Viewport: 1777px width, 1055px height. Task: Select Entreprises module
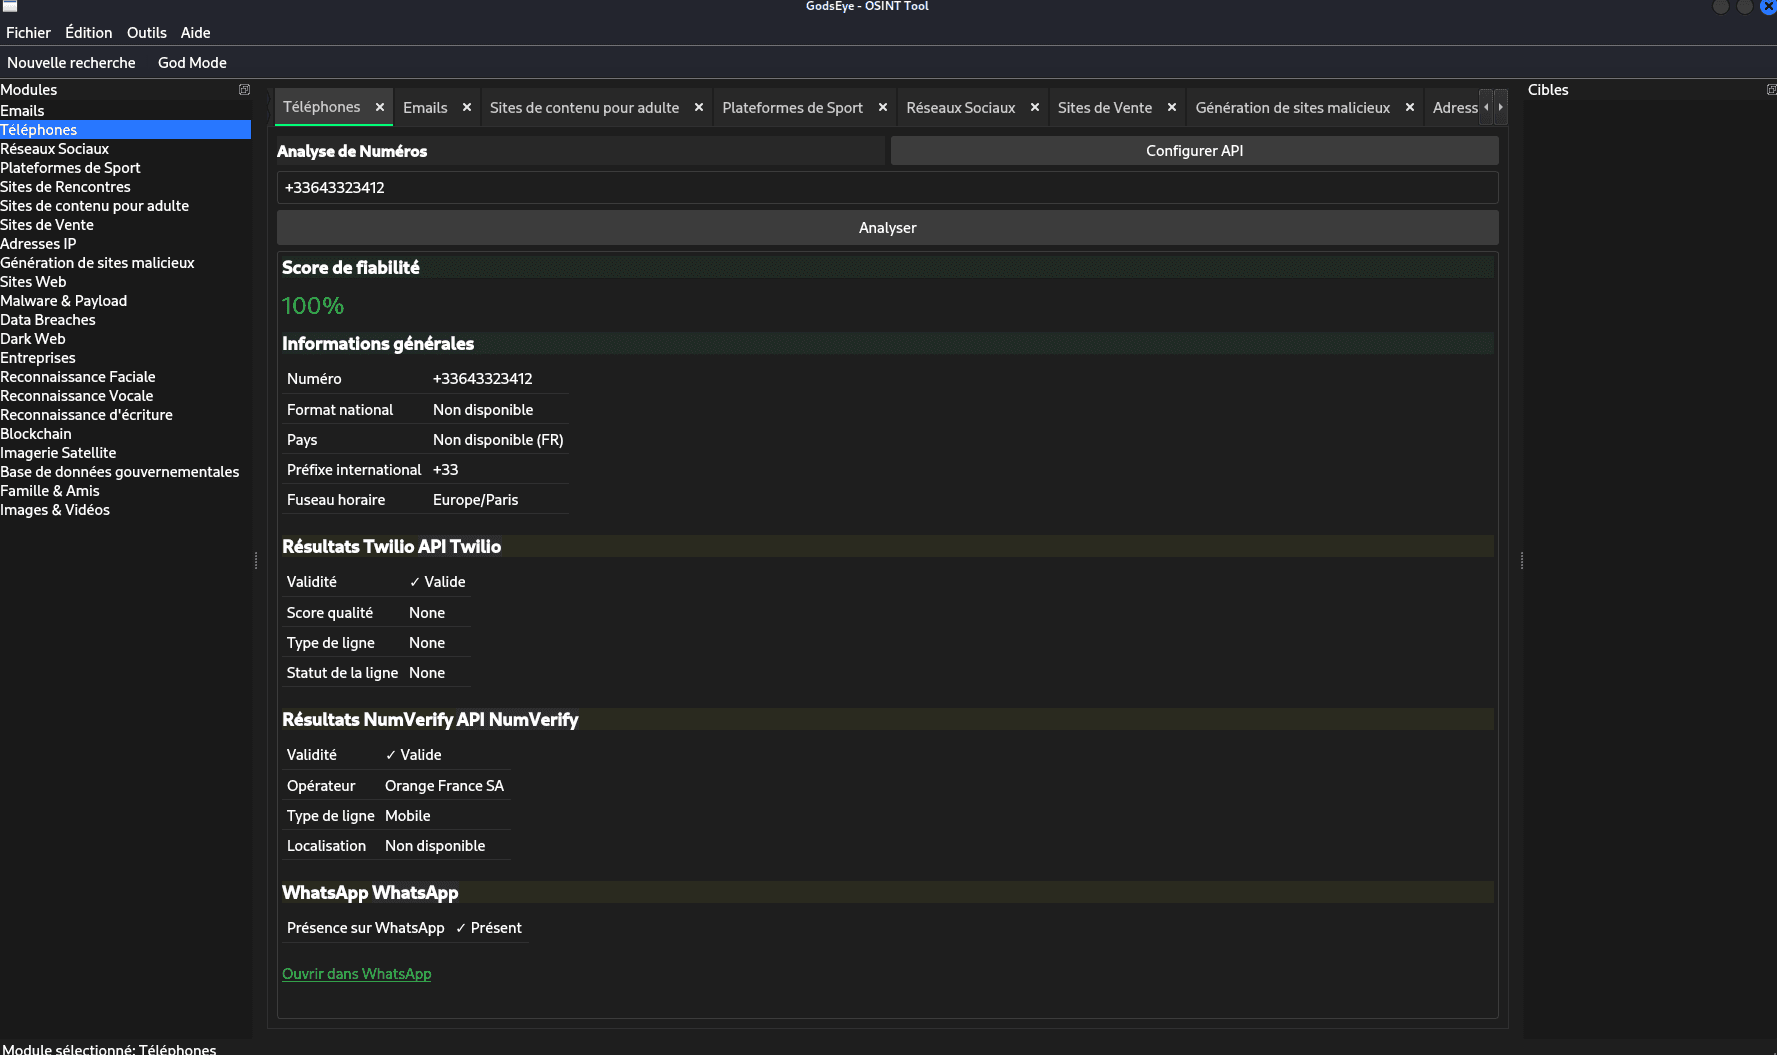[x=125, y=358]
